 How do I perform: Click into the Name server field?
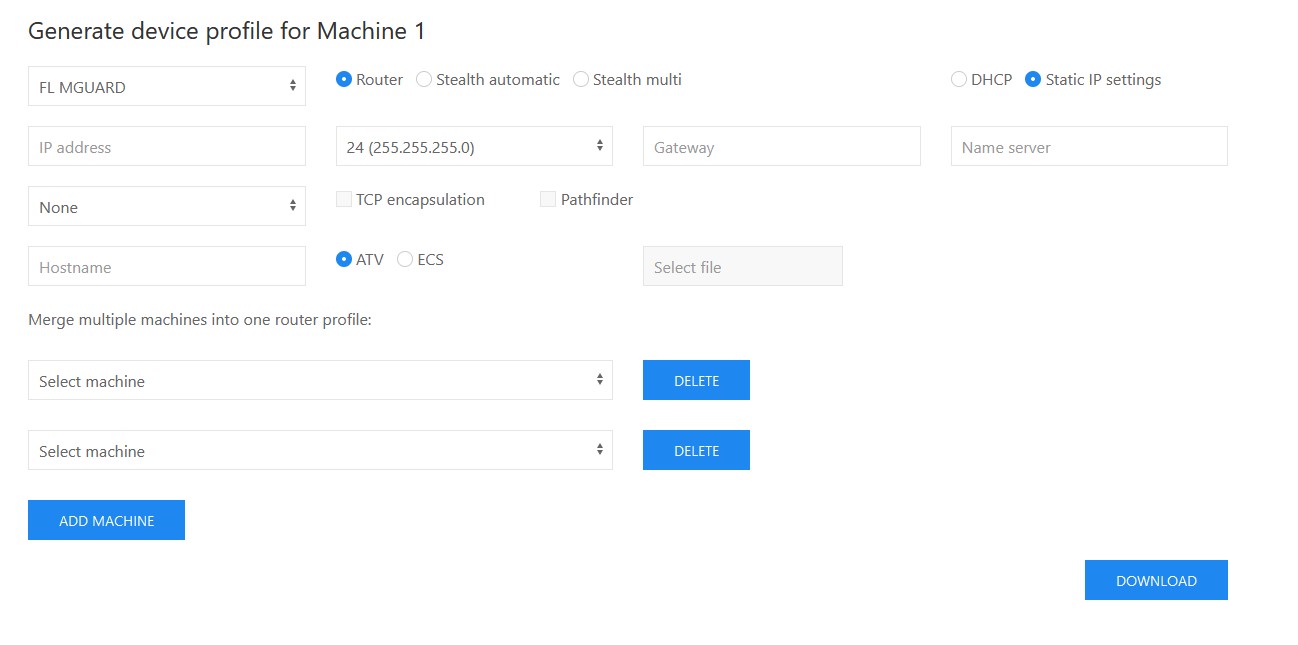(x=1088, y=147)
